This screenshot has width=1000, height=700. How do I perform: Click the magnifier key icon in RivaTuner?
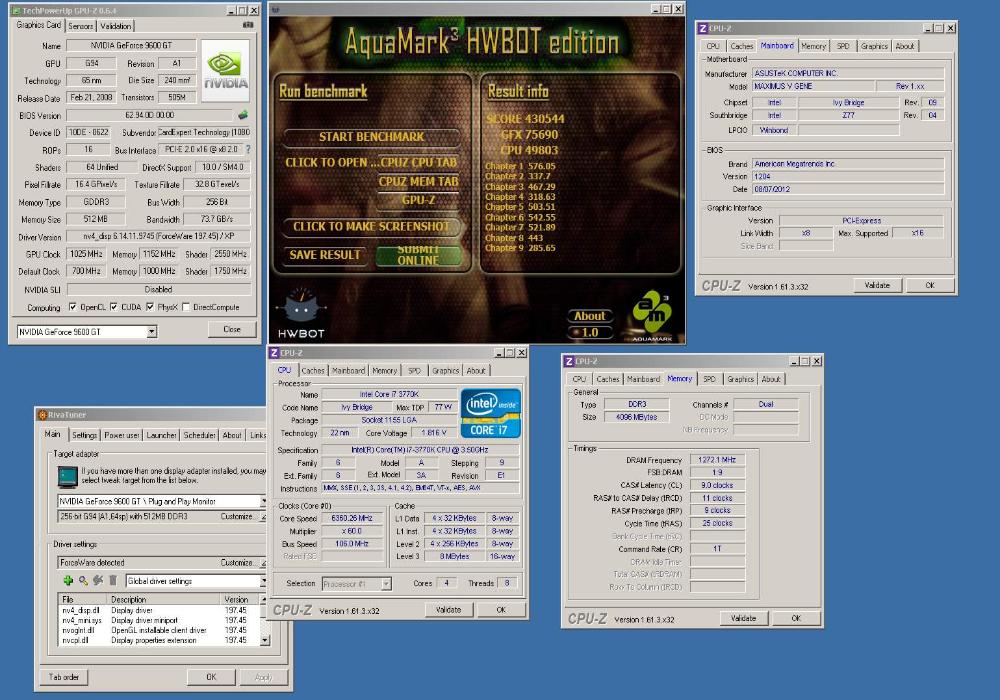[83, 580]
